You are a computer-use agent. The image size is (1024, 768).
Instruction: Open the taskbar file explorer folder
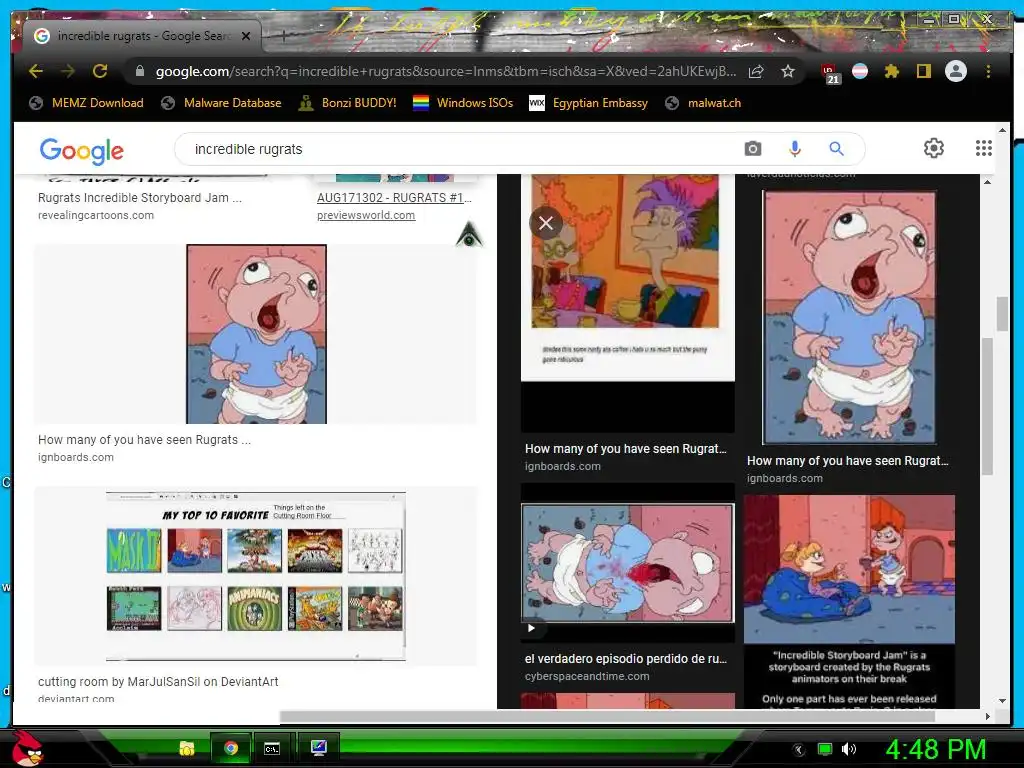pos(187,748)
